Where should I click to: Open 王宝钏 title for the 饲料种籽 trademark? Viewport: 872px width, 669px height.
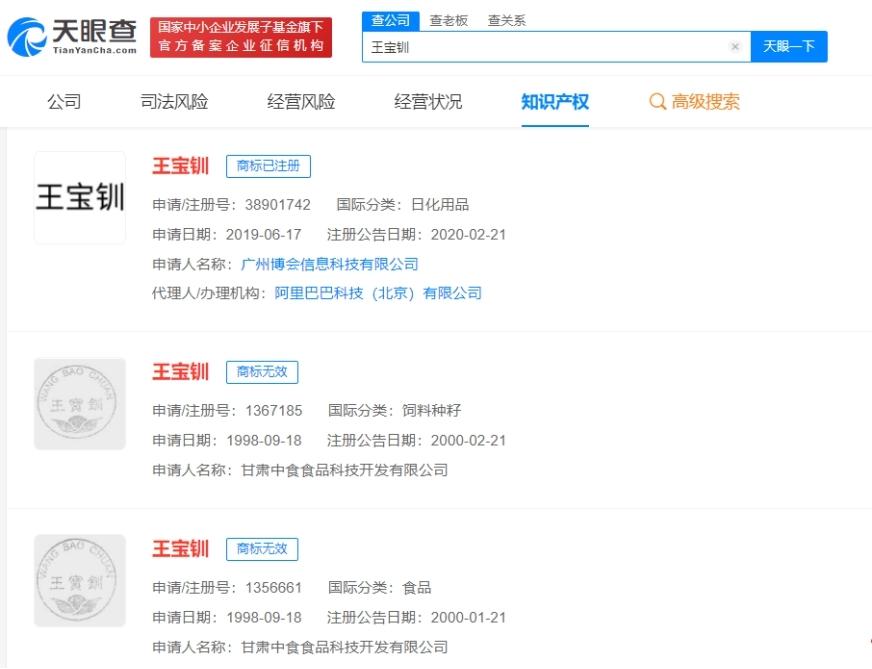pyautogui.click(x=181, y=371)
